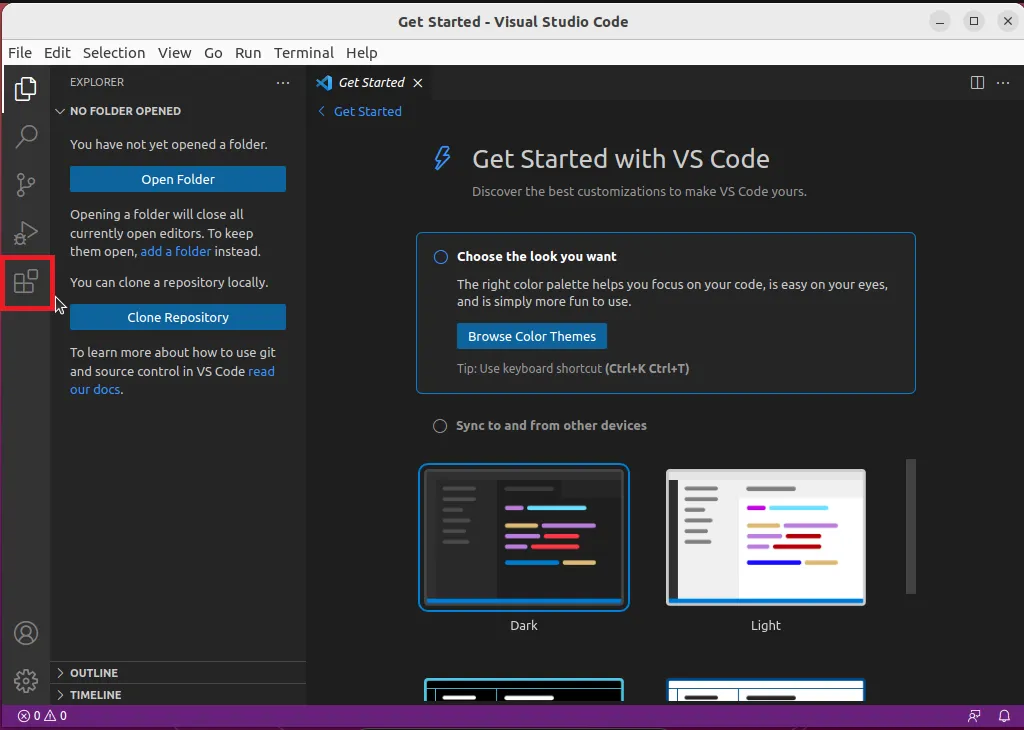
Task: Open the Edit menu
Action: pyautogui.click(x=57, y=53)
